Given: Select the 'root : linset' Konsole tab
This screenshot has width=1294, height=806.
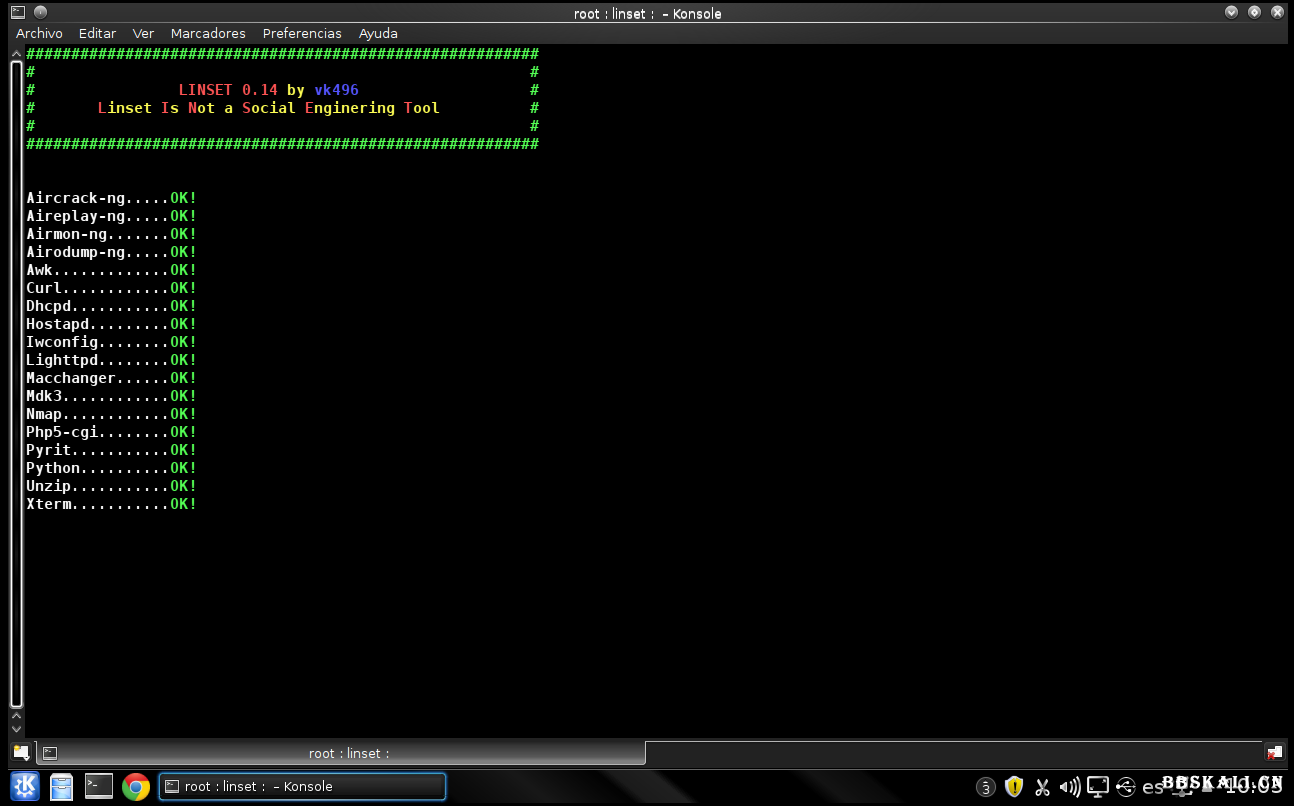Looking at the screenshot, I should 340,753.
